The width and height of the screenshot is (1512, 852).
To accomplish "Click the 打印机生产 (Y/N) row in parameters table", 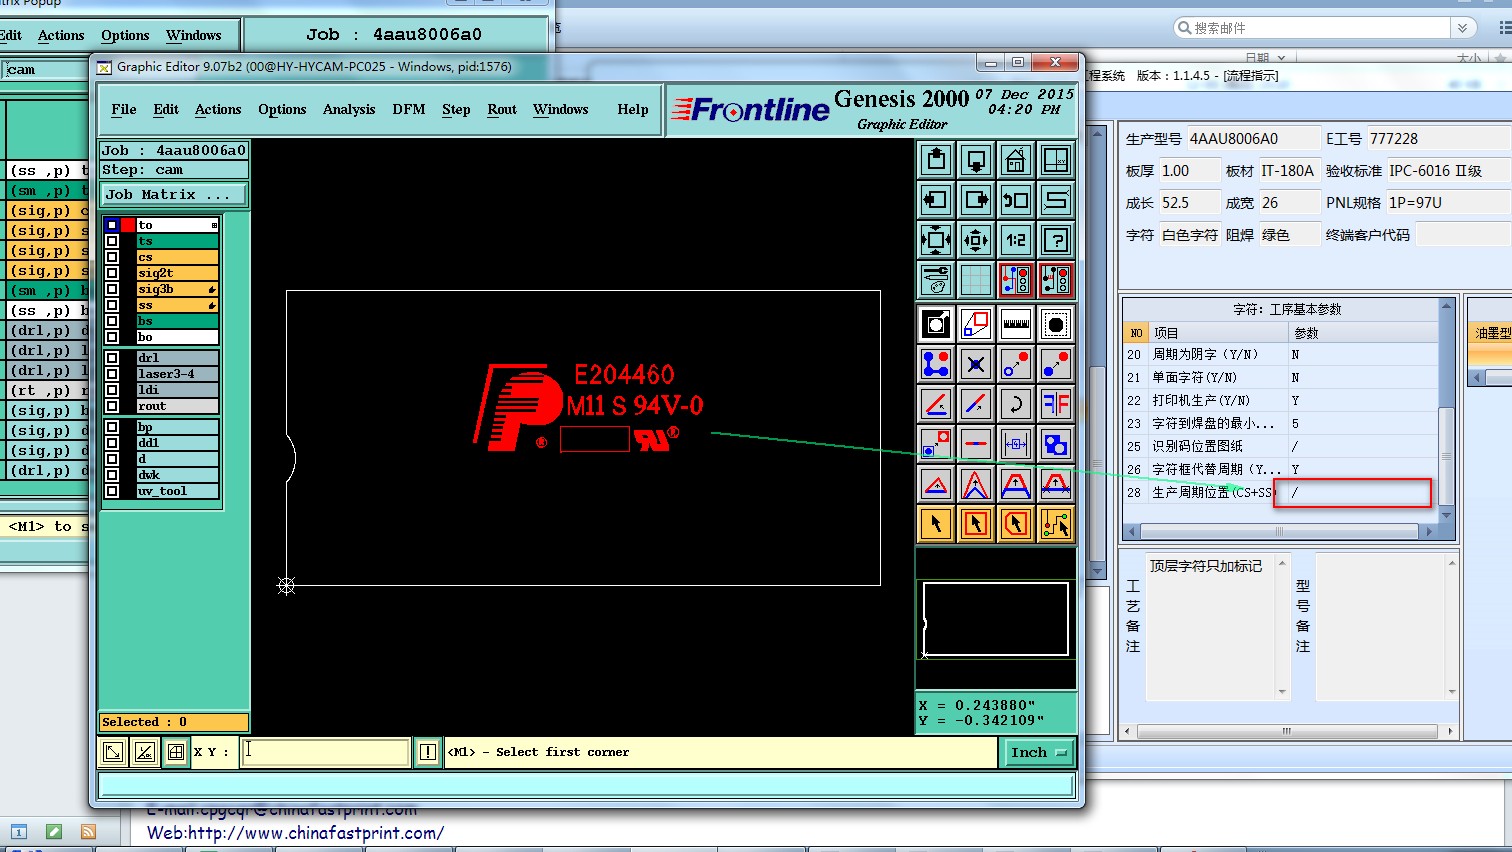I will tap(1281, 400).
